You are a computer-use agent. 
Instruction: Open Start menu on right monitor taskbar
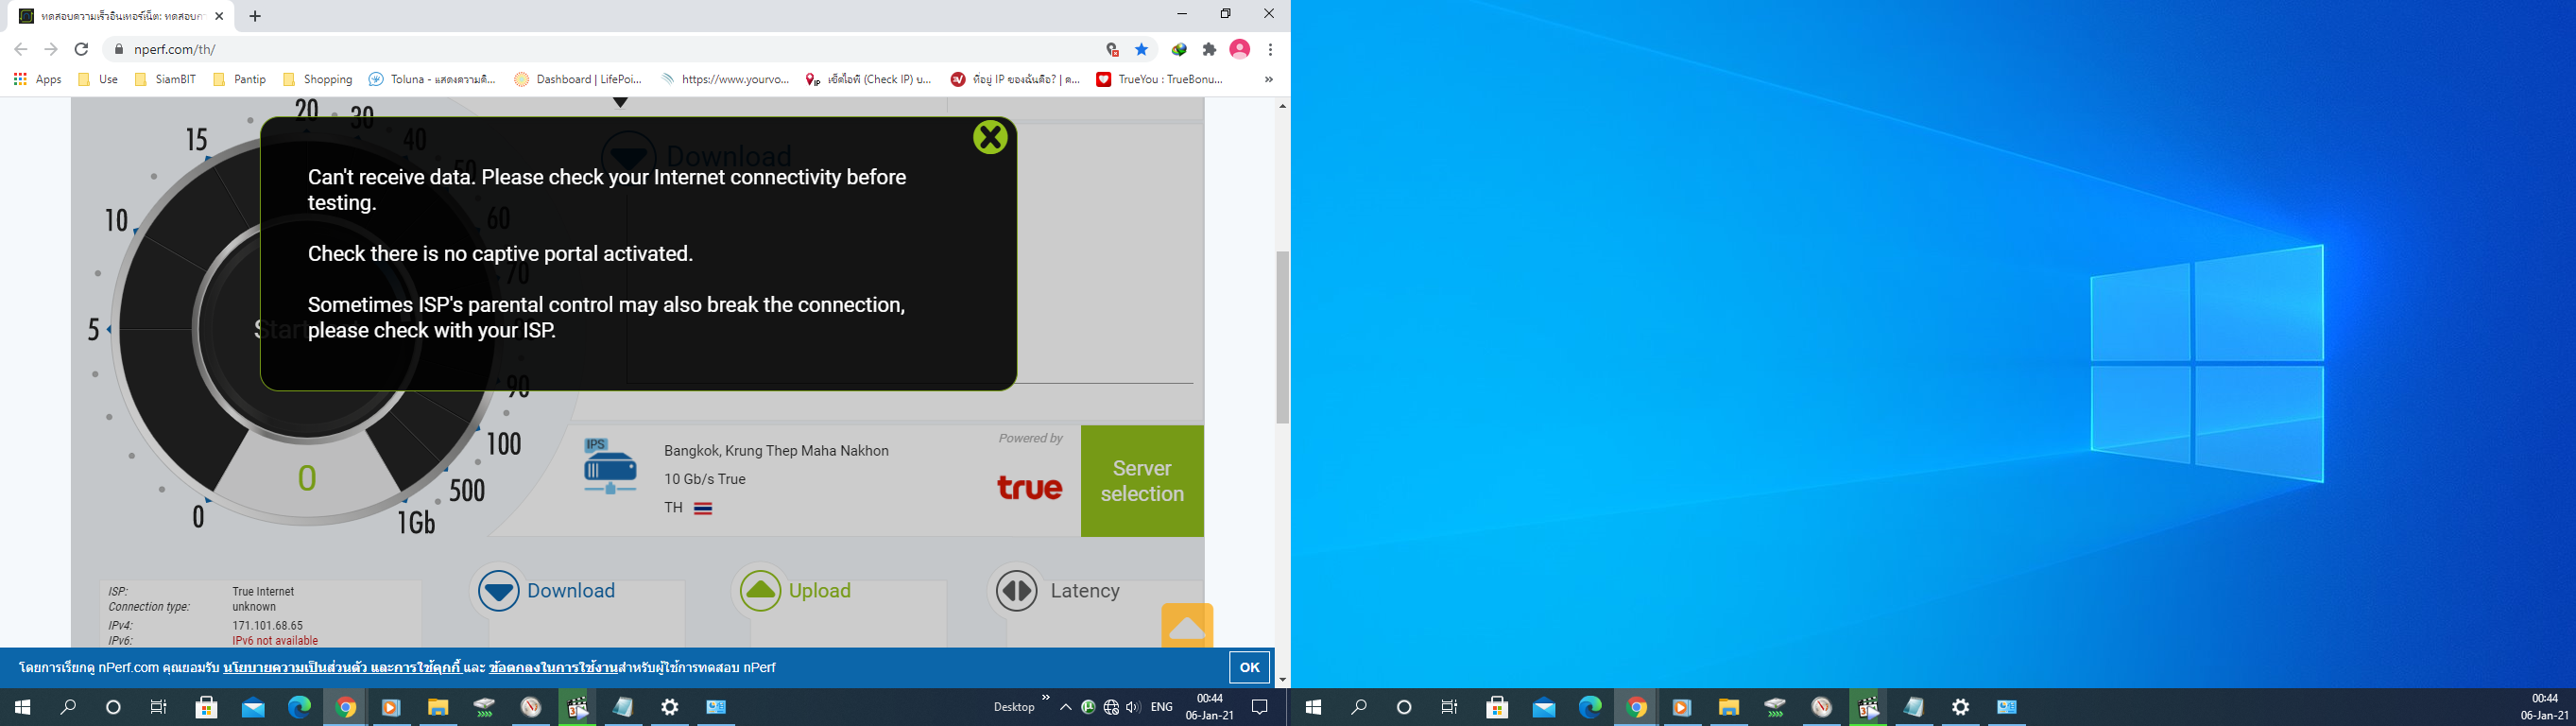click(x=1313, y=707)
